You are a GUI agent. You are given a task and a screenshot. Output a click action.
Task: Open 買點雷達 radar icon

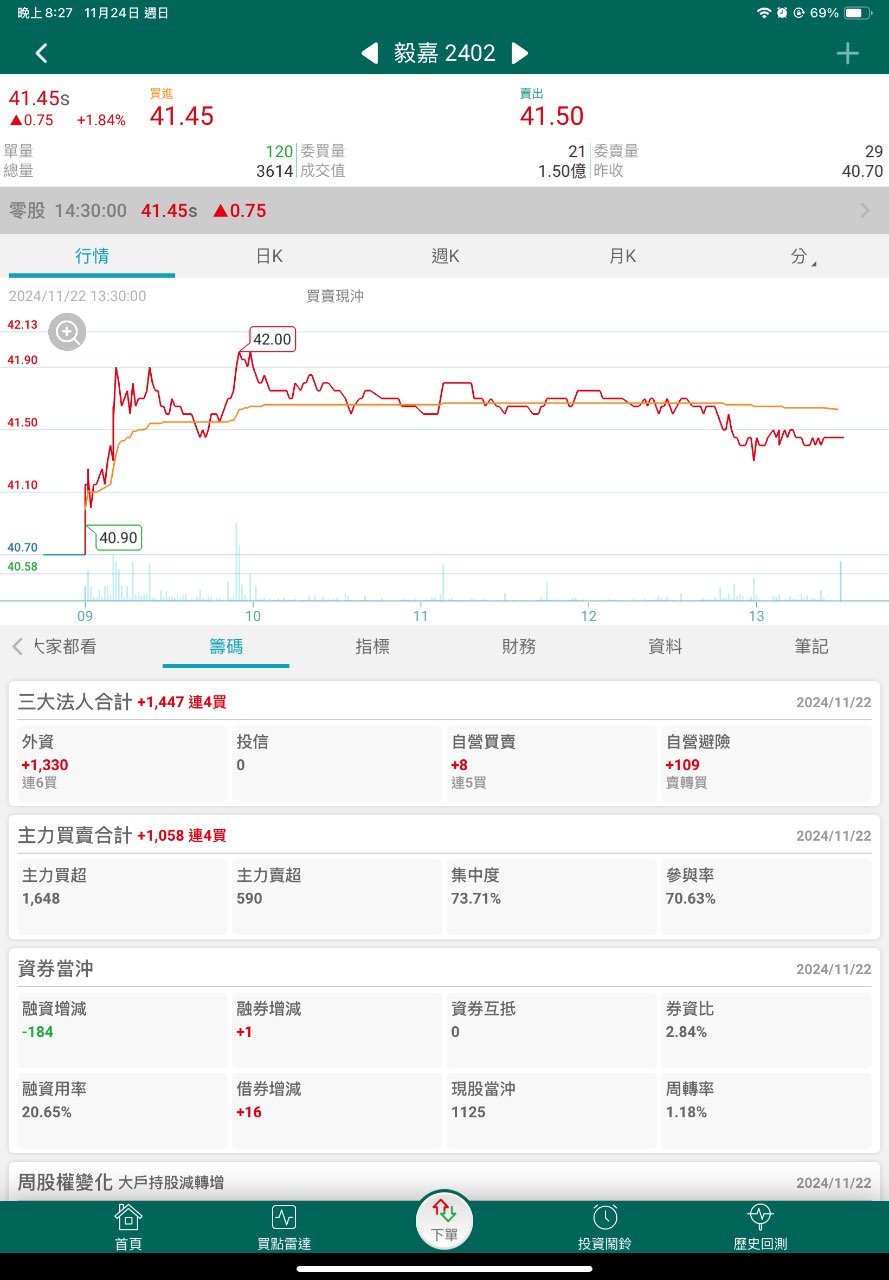pos(284,1226)
